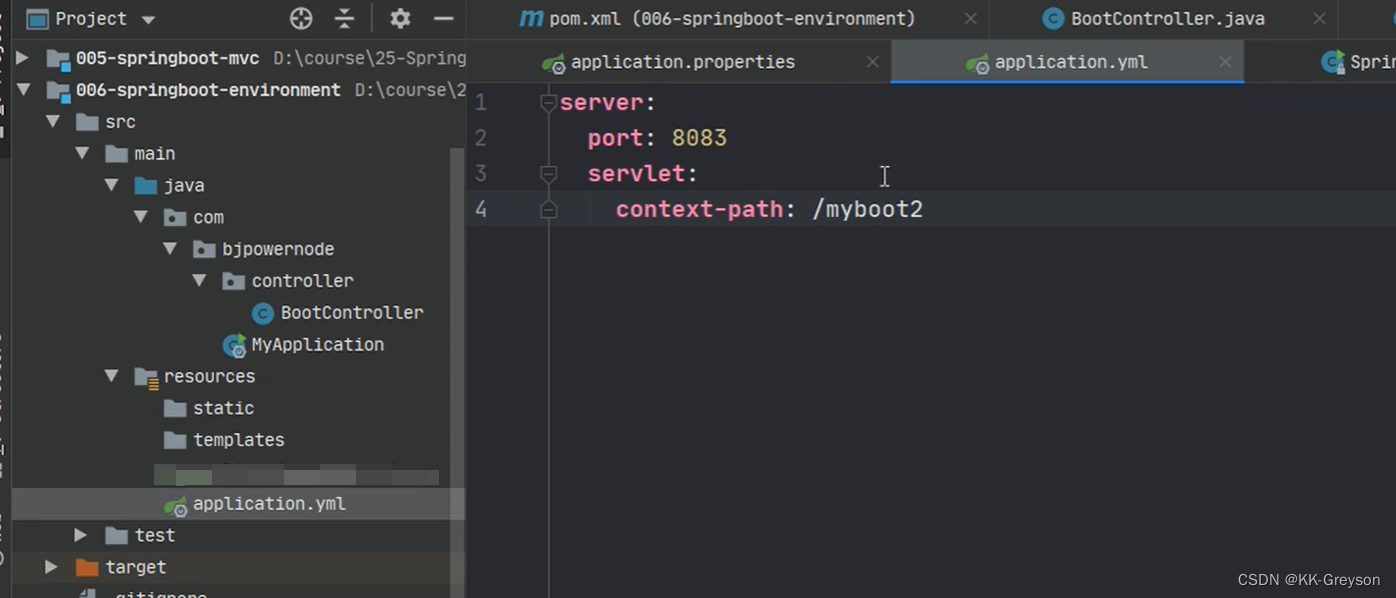Select the target folder
Screen dimensions: 1396x598
pyautogui.click(x=136, y=567)
